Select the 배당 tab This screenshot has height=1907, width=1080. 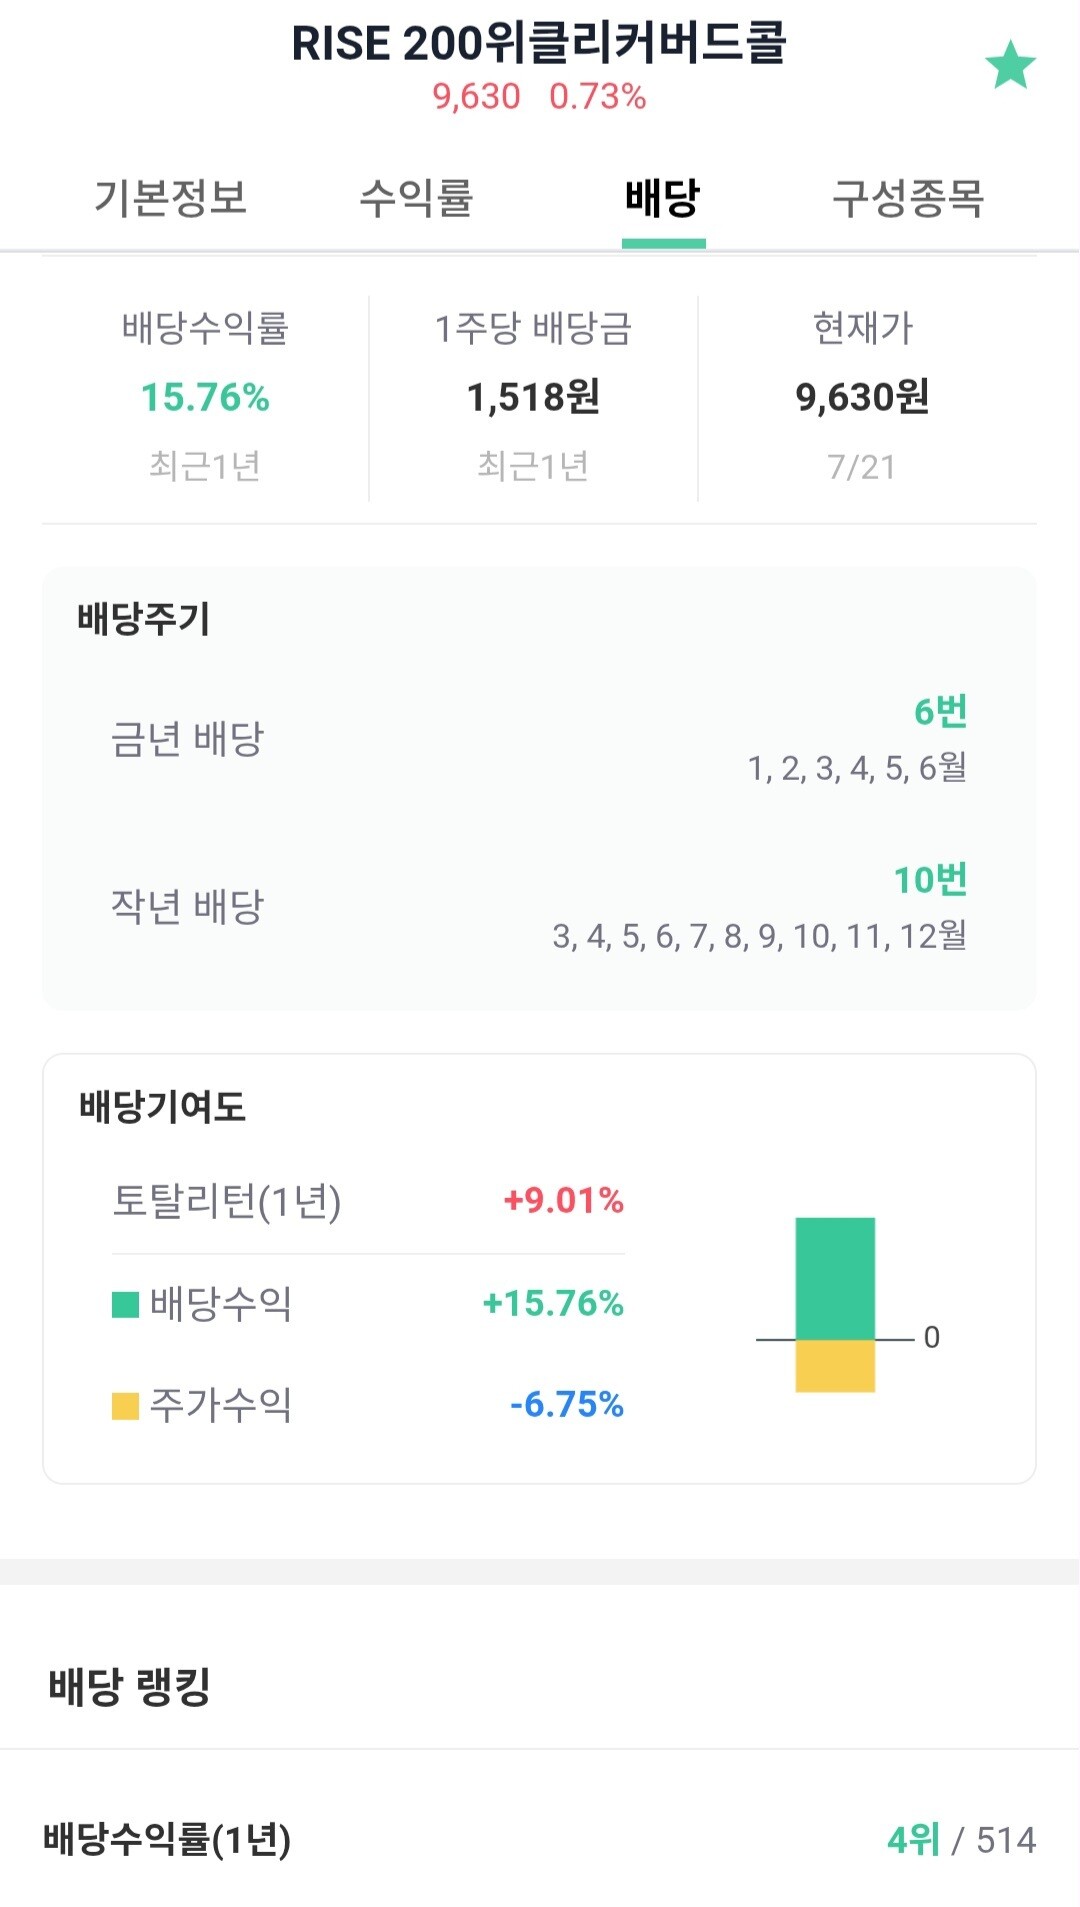[x=663, y=198]
